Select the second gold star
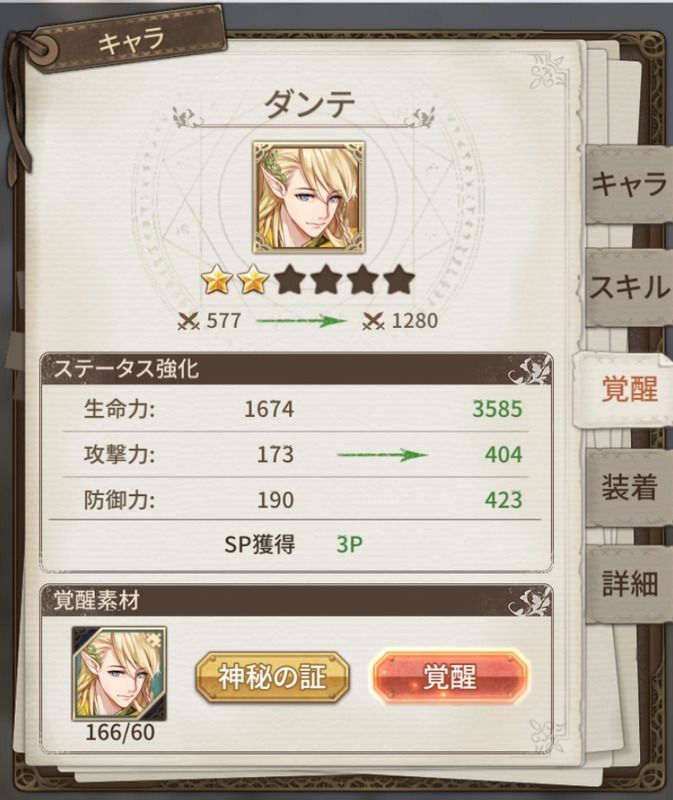The image size is (673, 800). point(253,280)
